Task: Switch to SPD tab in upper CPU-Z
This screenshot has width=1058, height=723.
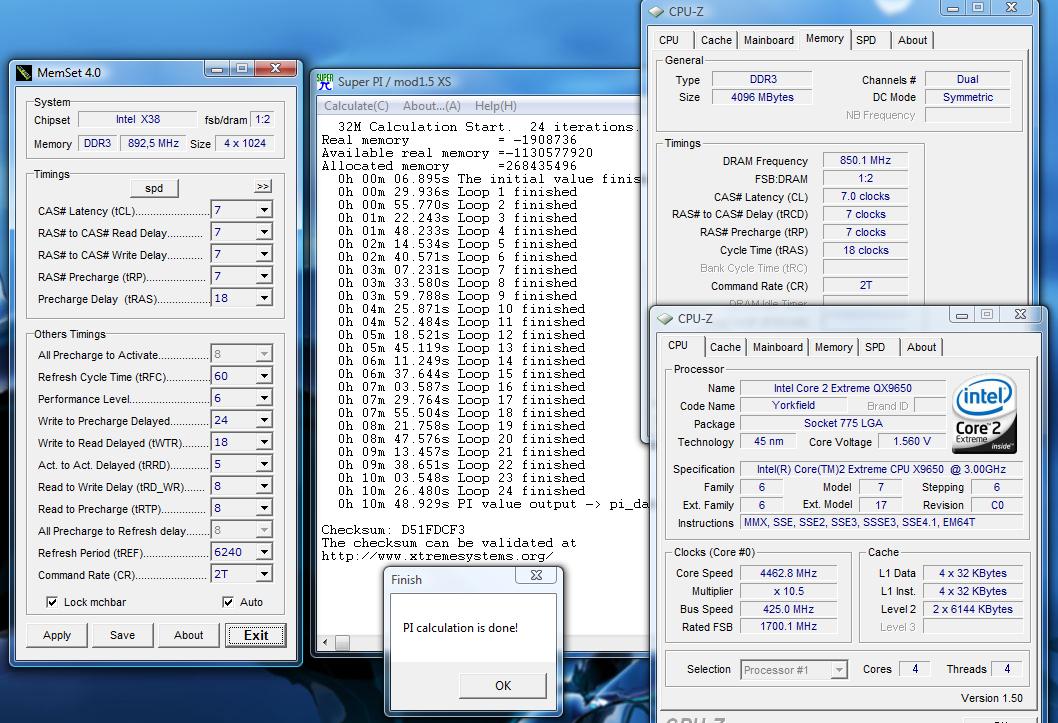Action: [x=866, y=40]
